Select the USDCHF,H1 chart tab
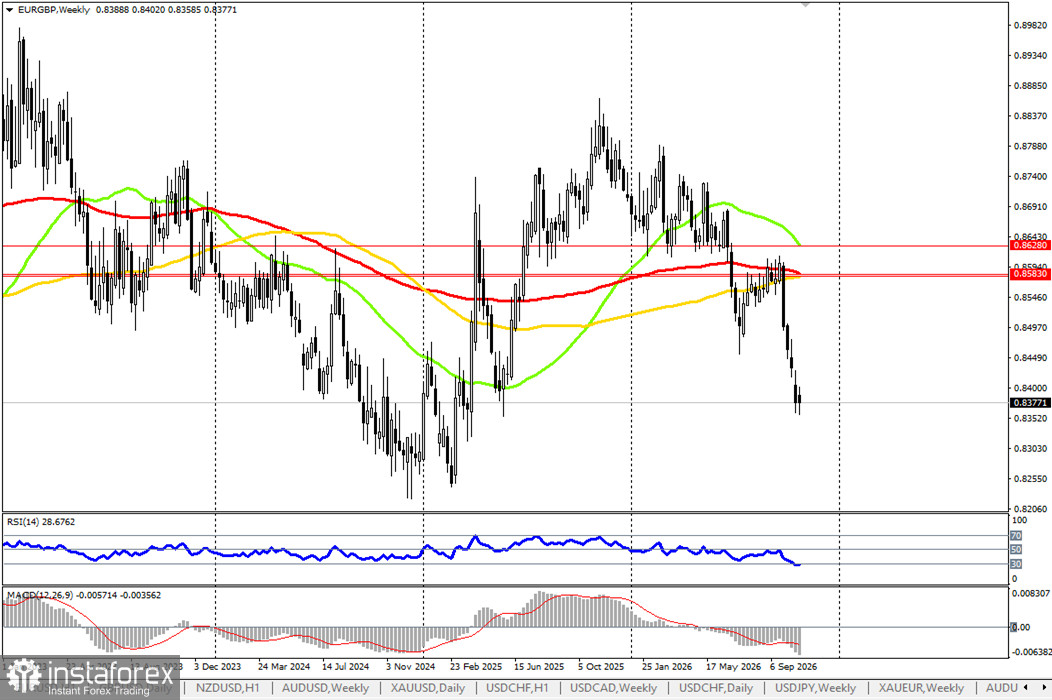This screenshot has width=1052, height=700. coord(517,688)
